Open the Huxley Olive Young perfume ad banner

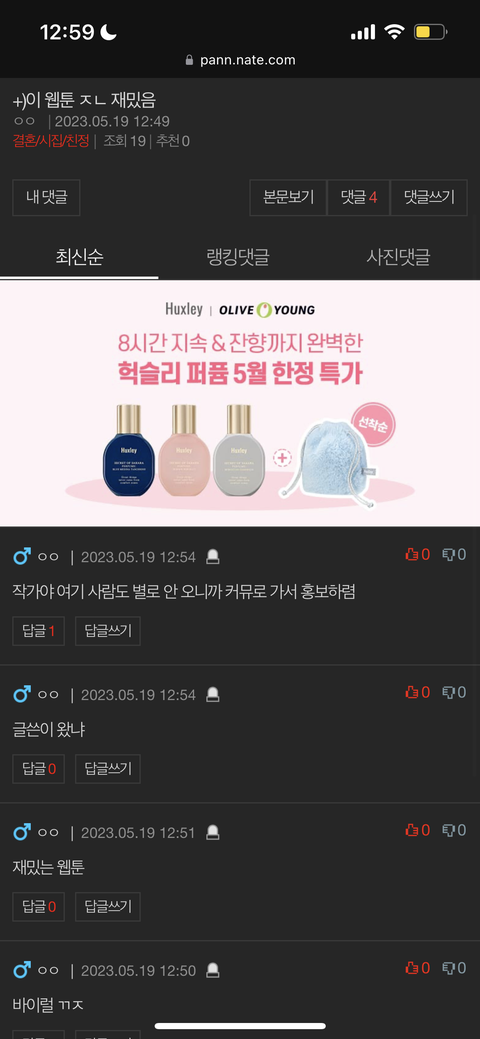tap(240, 404)
